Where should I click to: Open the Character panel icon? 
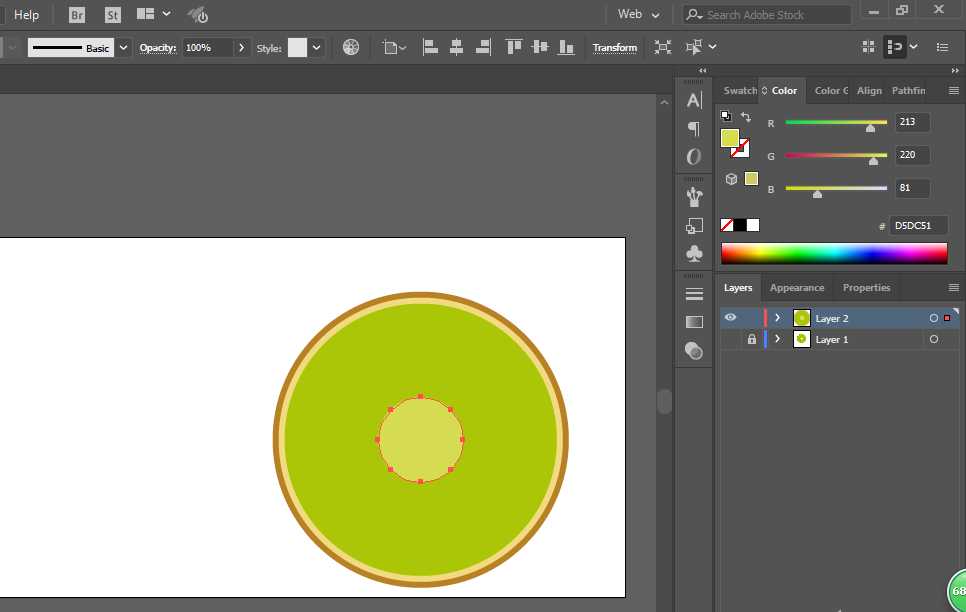694,100
